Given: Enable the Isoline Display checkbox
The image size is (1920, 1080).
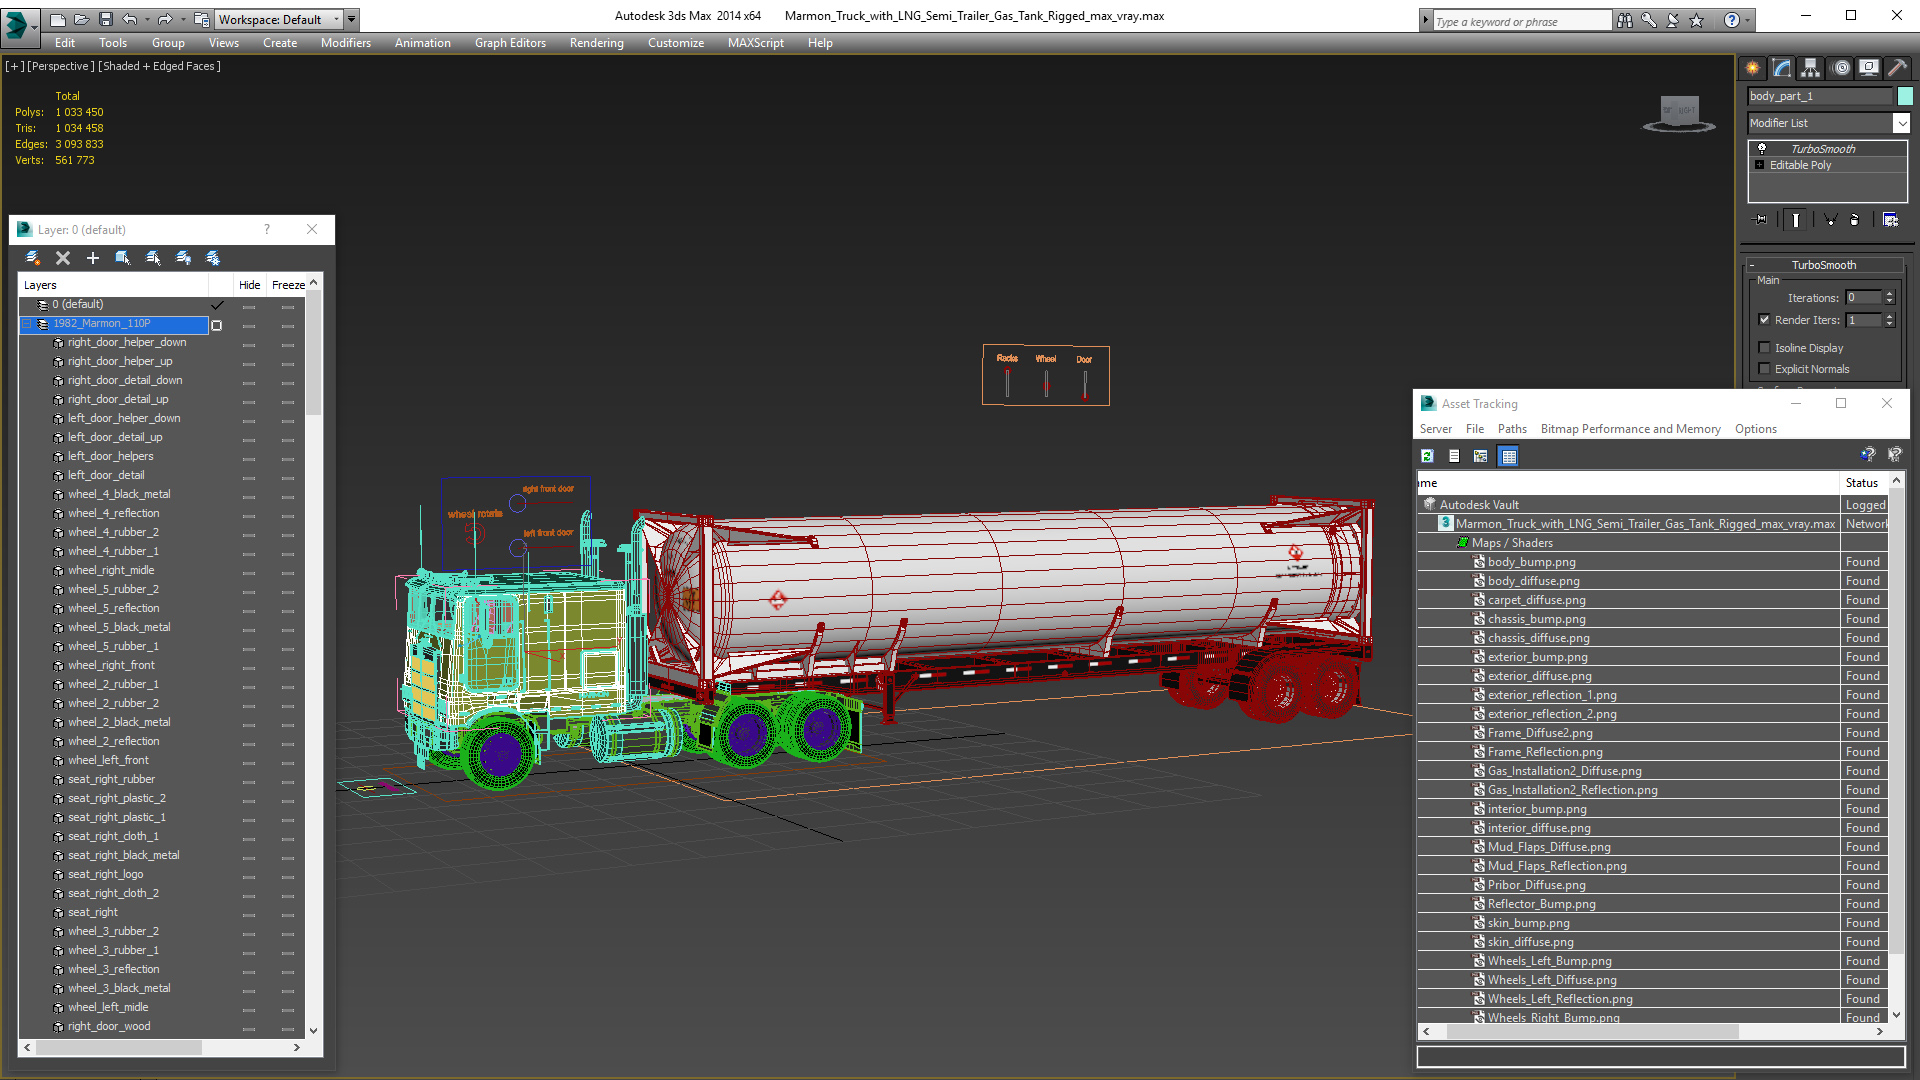Looking at the screenshot, I should point(1764,348).
